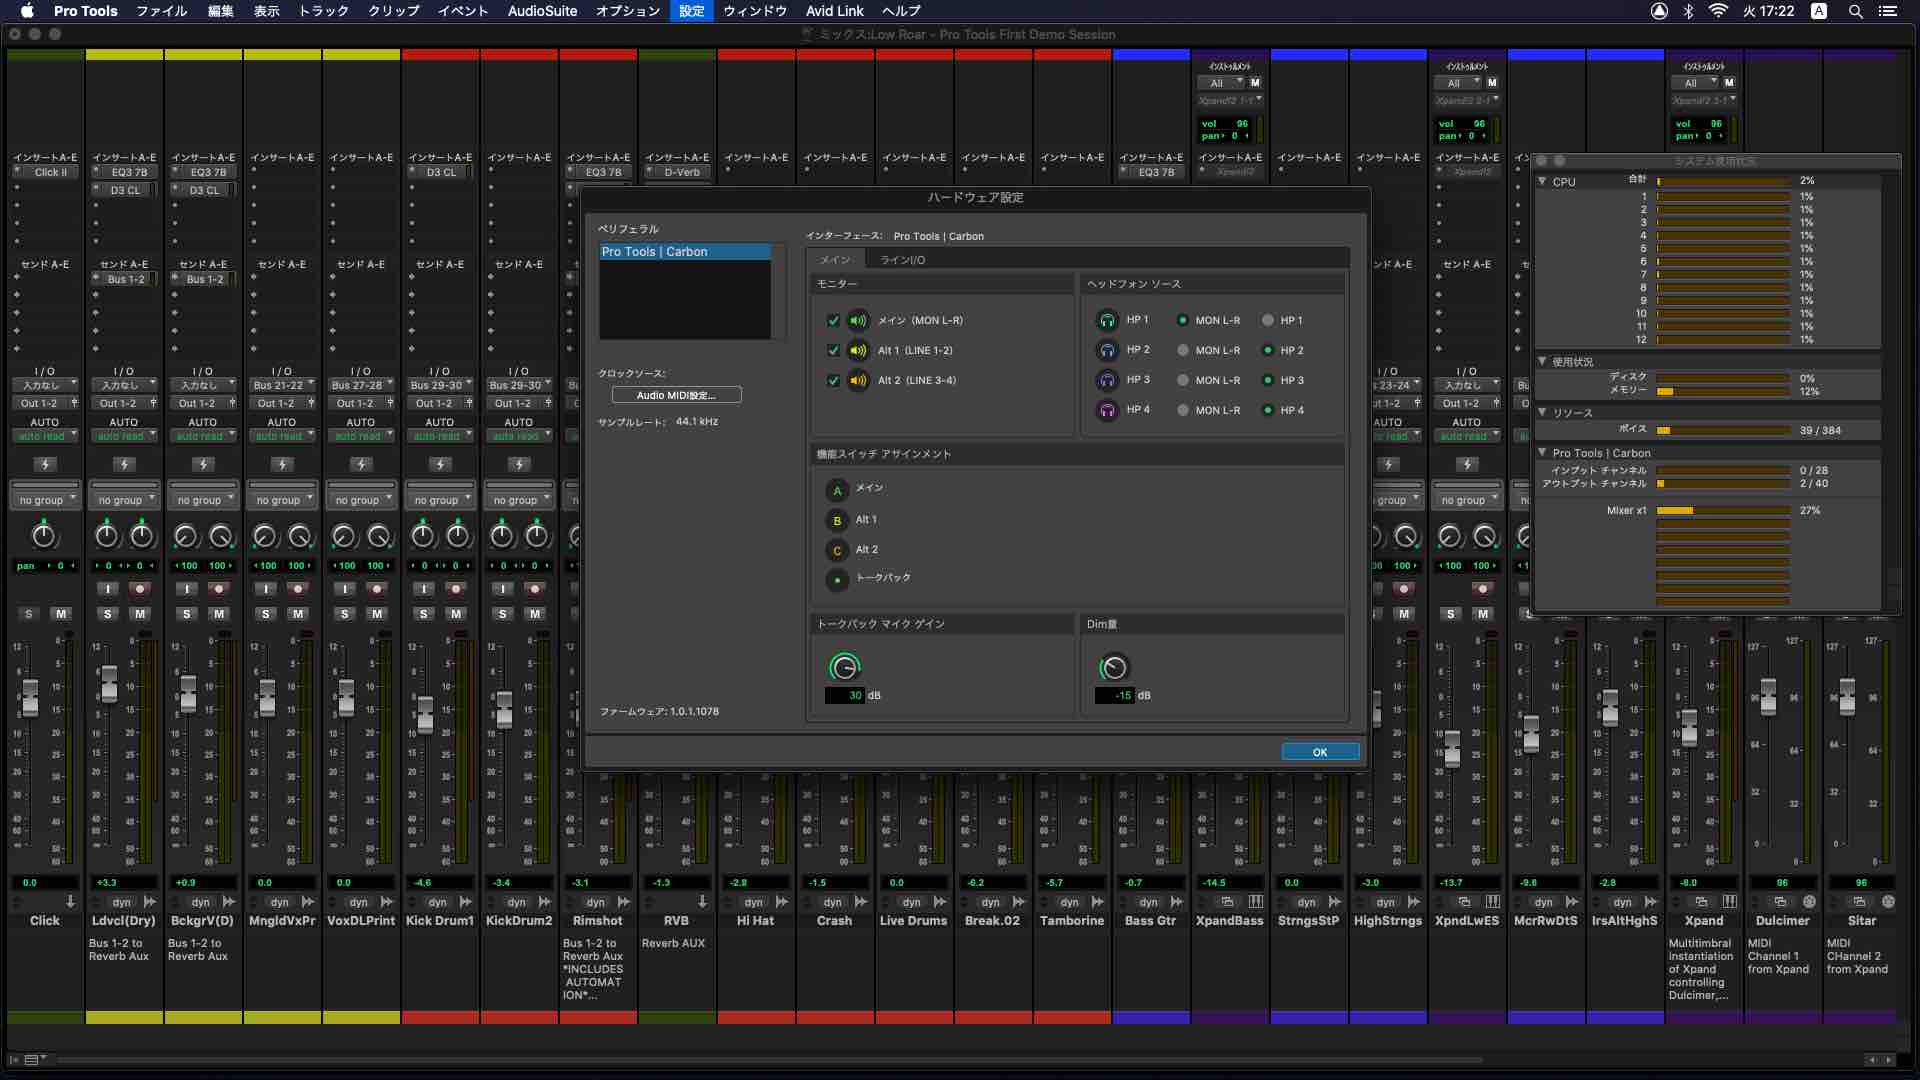Open the 設定 menu
The height and width of the screenshot is (1080, 1920).
click(691, 11)
